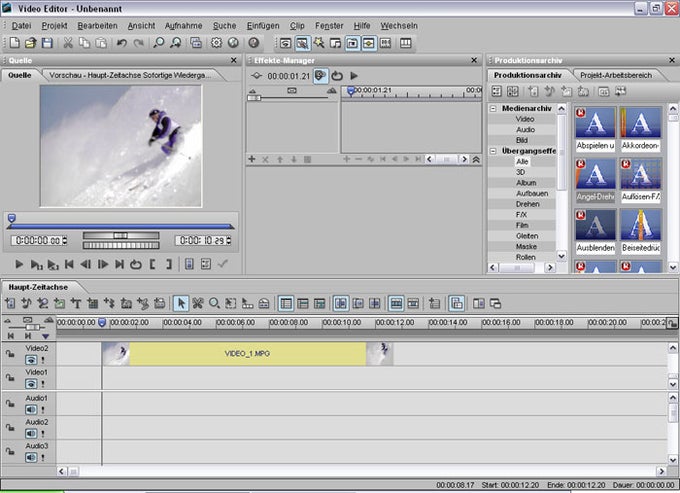Screen dimensions: 680x493
Task: Switch to the Projekt-Arbeitsbereich tab
Action: (616, 75)
